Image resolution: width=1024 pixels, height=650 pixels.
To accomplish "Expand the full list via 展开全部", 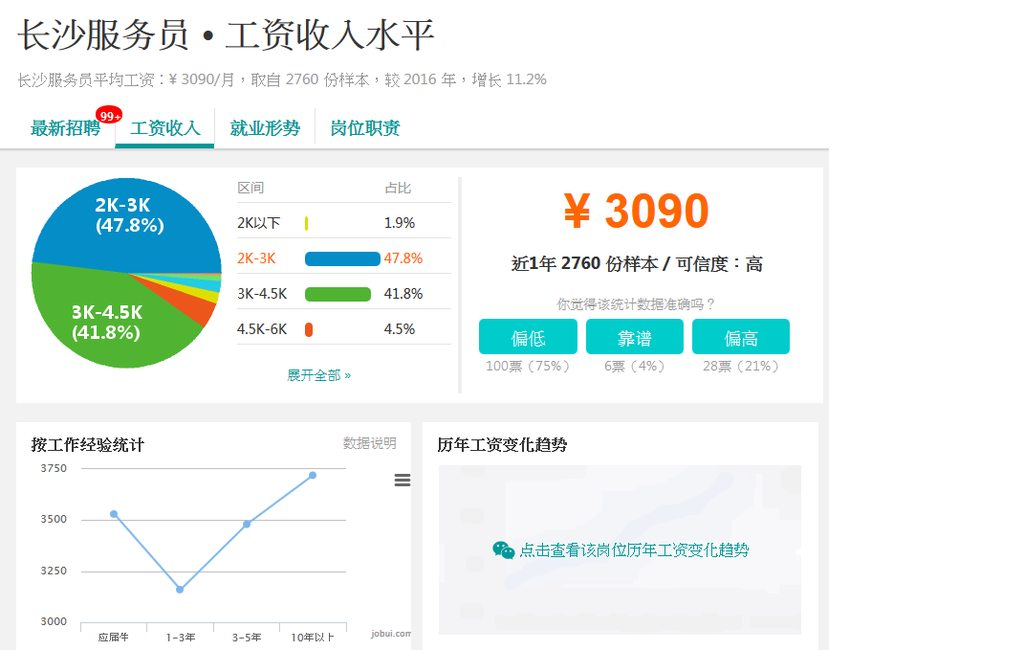I will tap(319, 375).
